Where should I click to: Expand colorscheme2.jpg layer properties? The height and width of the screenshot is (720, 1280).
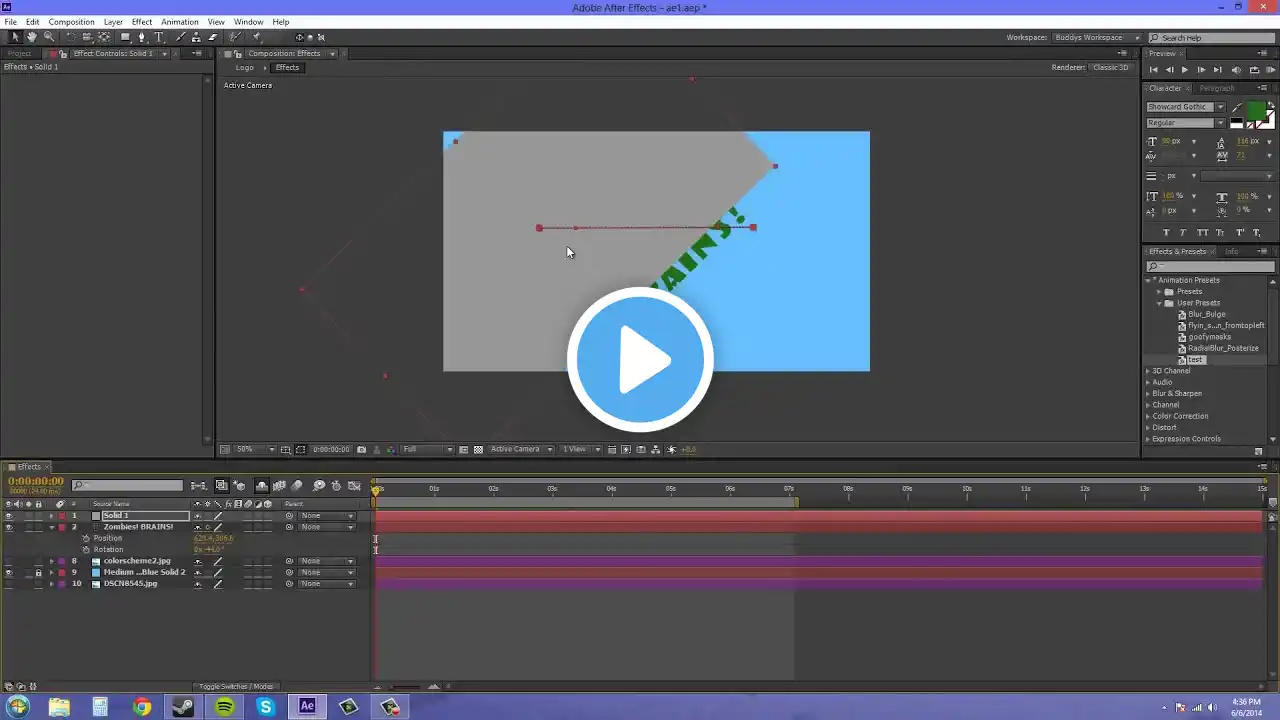(x=52, y=561)
